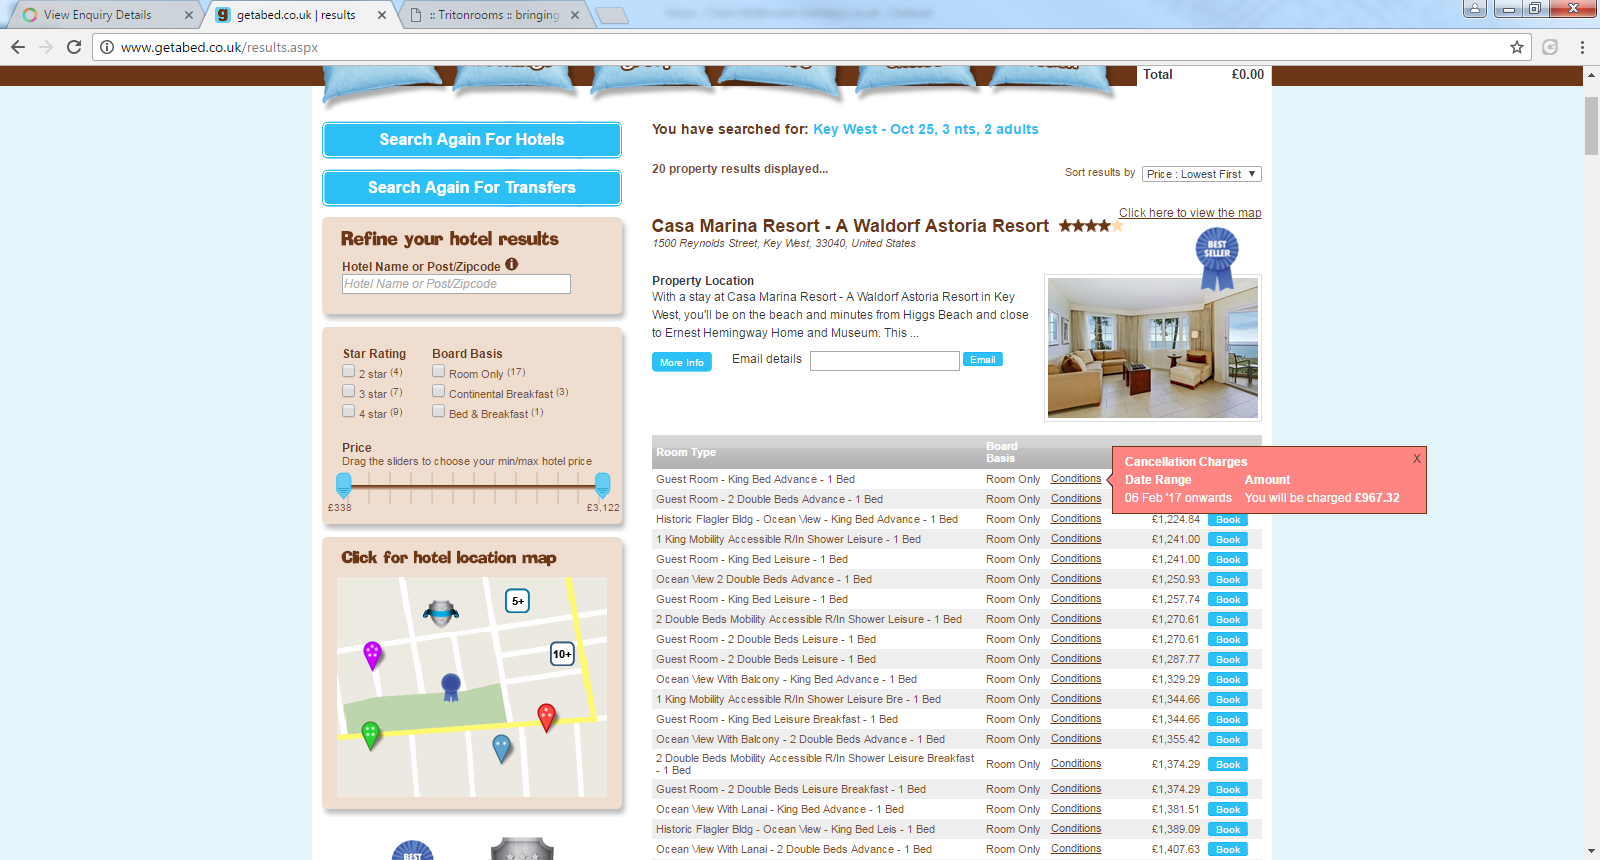The width and height of the screenshot is (1600, 860).
Task: Book the Historic Flagler Bldg room at £1,224.84
Action: click(x=1228, y=520)
